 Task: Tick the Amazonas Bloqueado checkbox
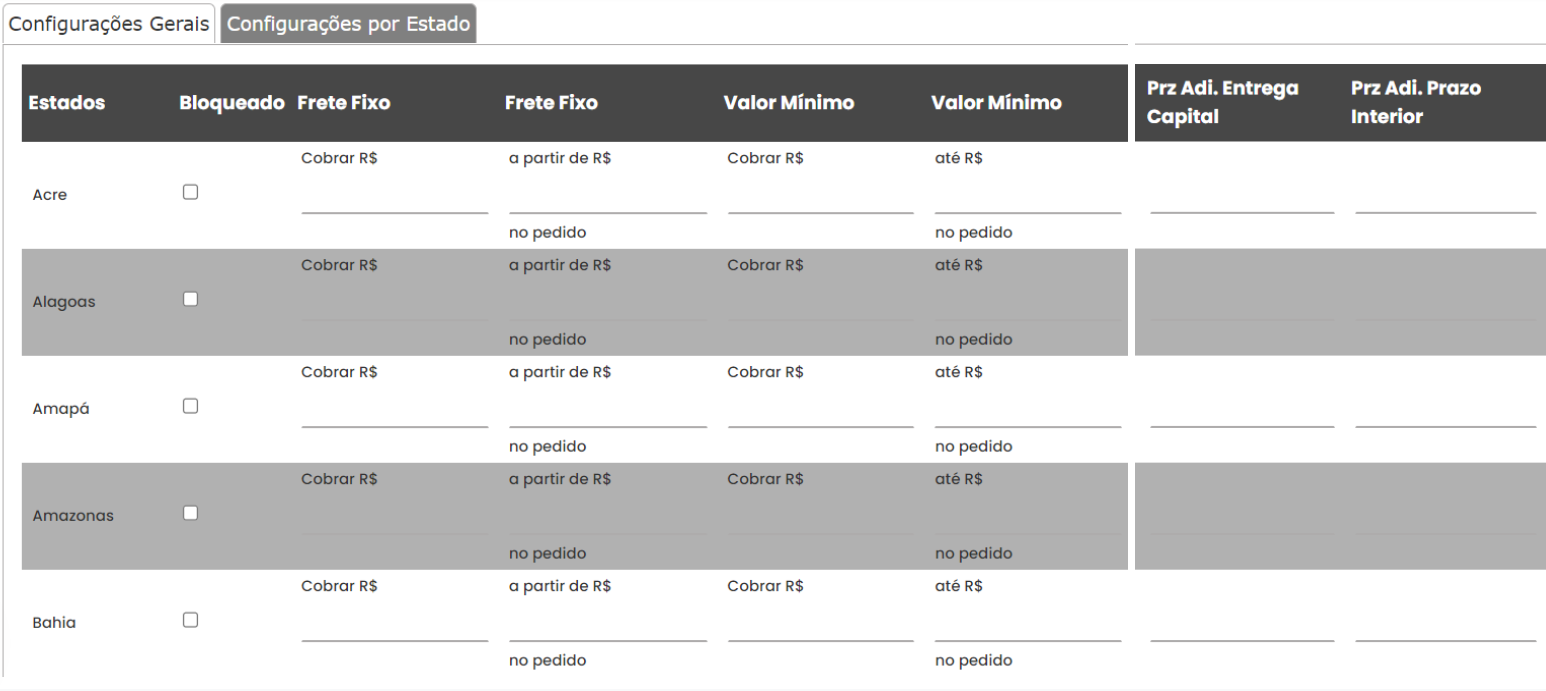tap(191, 513)
